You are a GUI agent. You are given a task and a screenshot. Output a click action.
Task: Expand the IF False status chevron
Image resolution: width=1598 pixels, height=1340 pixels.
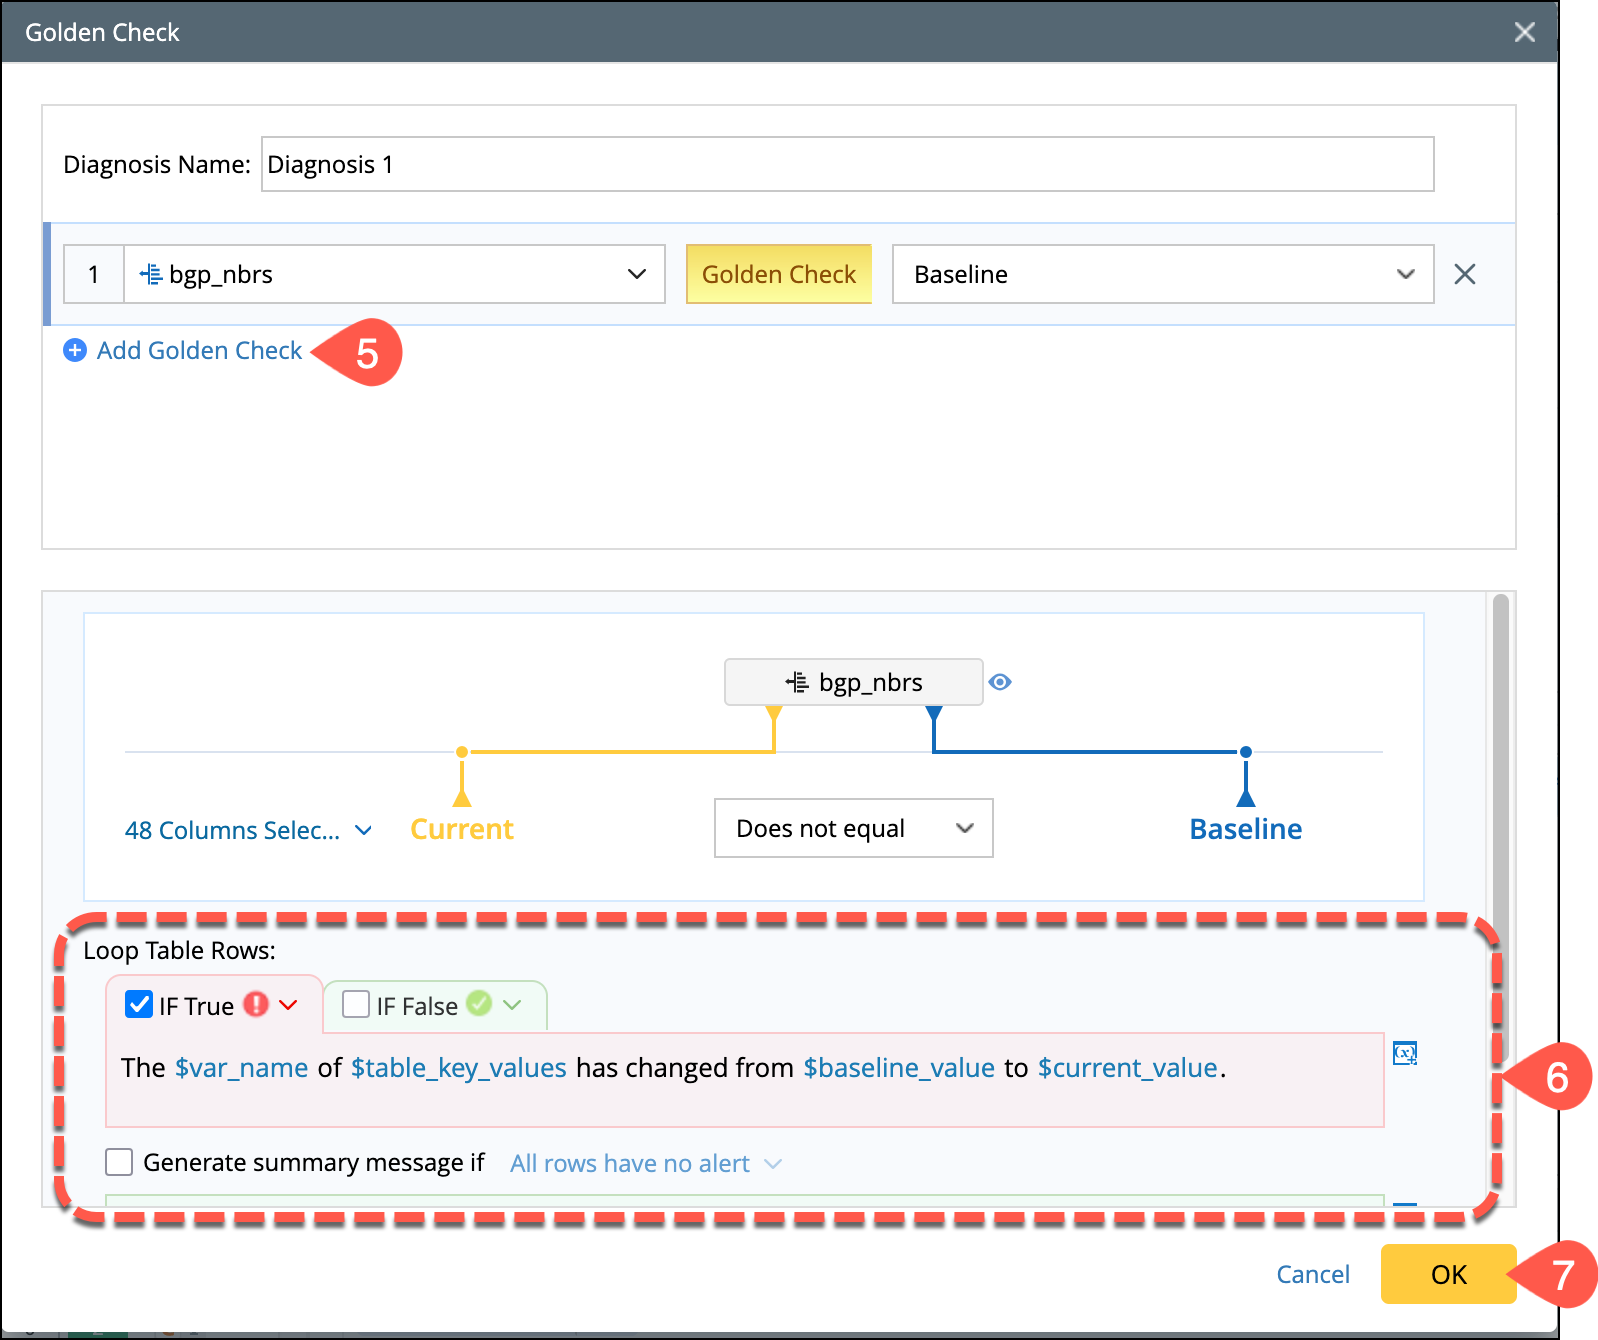pyautogui.click(x=513, y=1005)
